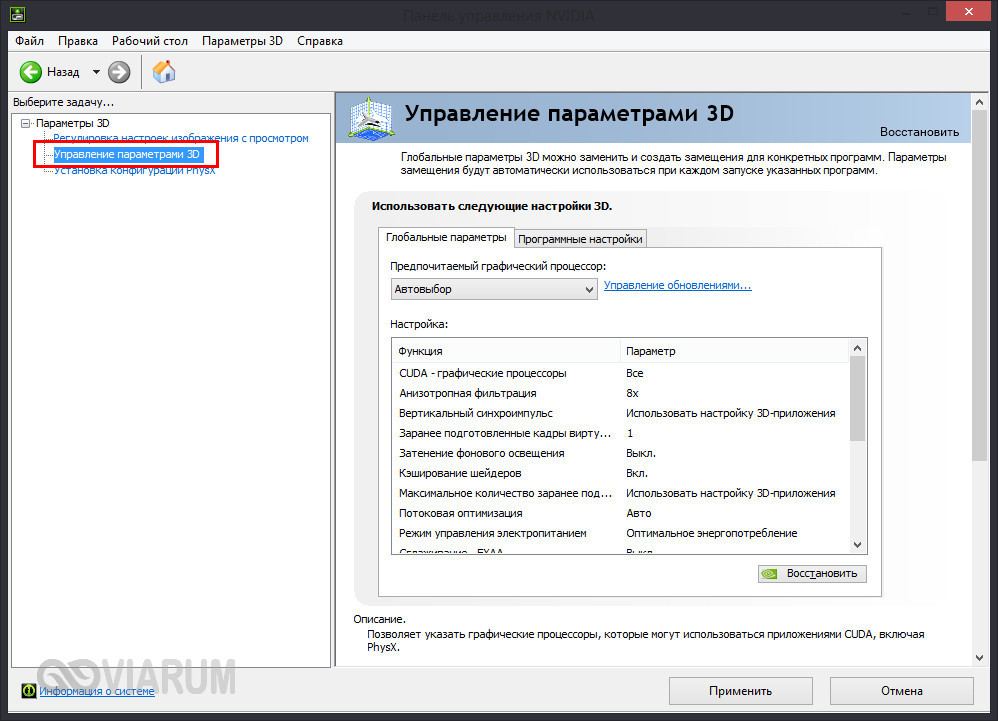Click the Forward arrow icon in toolbar
998x721 pixels.
click(x=119, y=72)
